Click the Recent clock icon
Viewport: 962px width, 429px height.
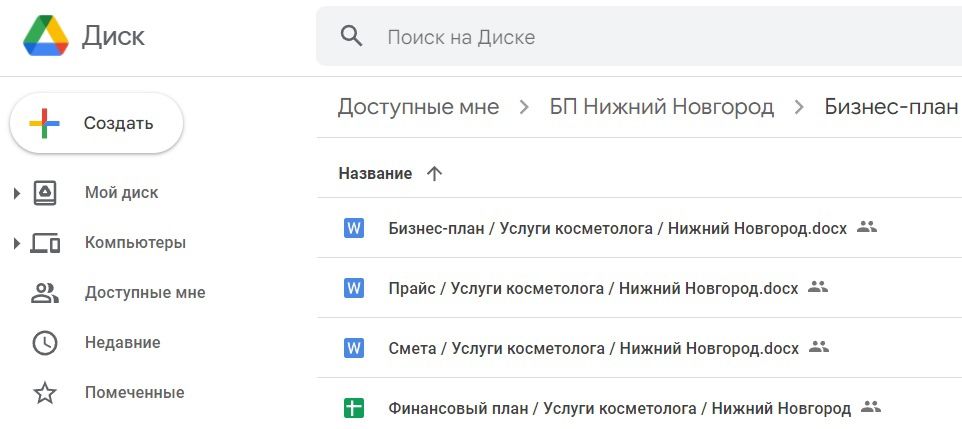(45, 342)
